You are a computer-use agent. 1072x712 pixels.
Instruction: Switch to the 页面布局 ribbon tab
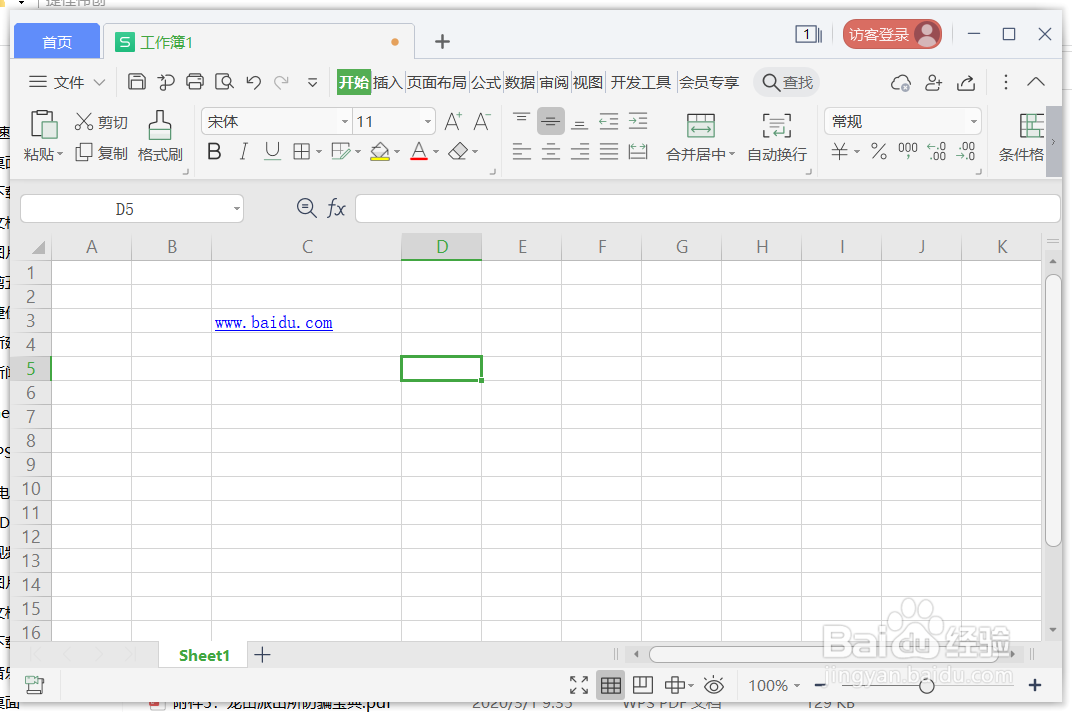(436, 83)
